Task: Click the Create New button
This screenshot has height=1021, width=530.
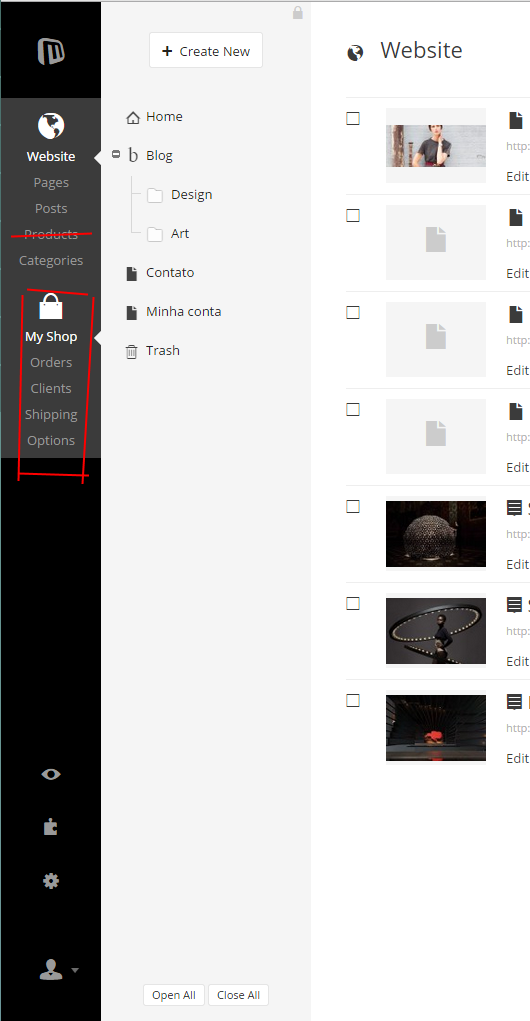Action: pyautogui.click(x=206, y=51)
